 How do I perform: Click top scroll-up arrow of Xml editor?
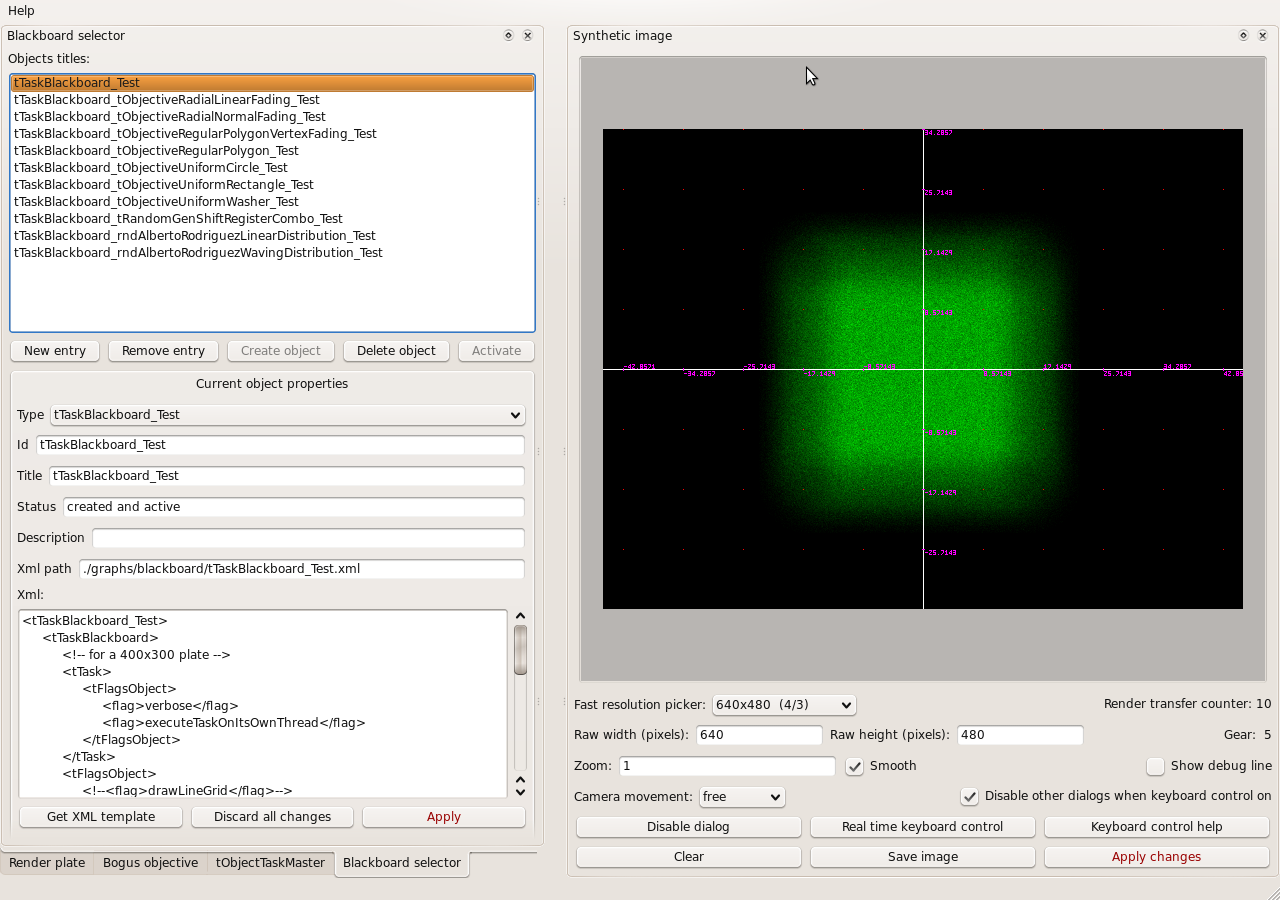(520, 617)
